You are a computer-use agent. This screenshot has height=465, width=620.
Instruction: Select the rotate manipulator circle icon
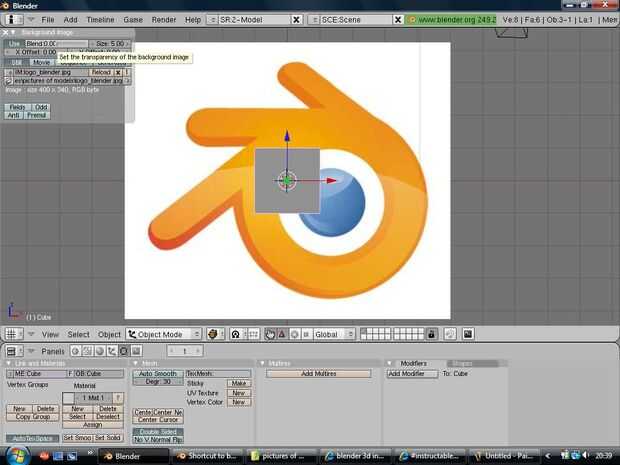tap(295, 334)
